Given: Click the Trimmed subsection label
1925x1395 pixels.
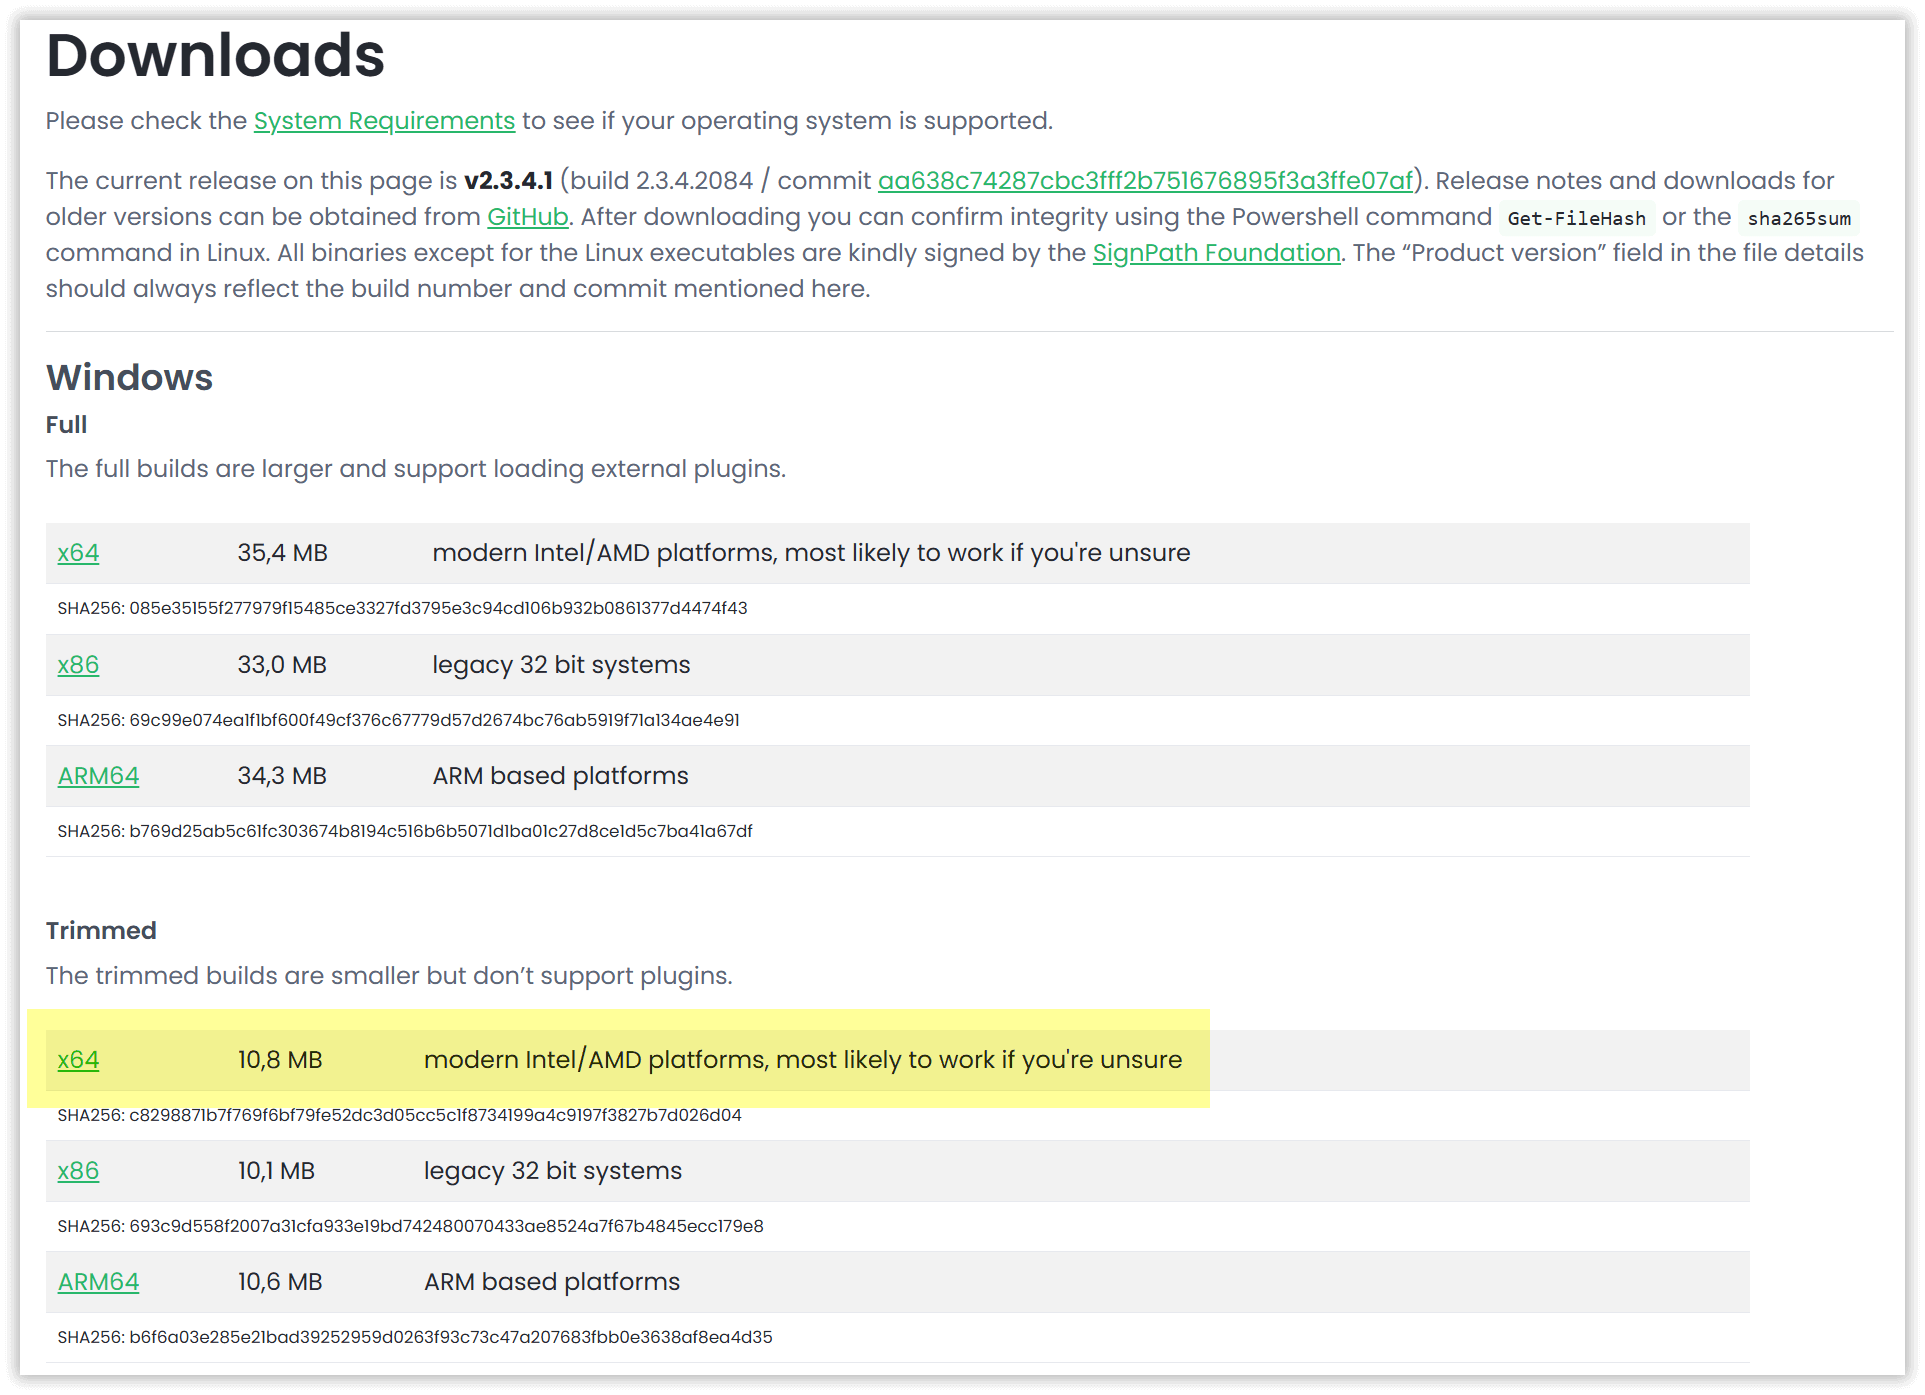Looking at the screenshot, I should [x=100, y=930].
